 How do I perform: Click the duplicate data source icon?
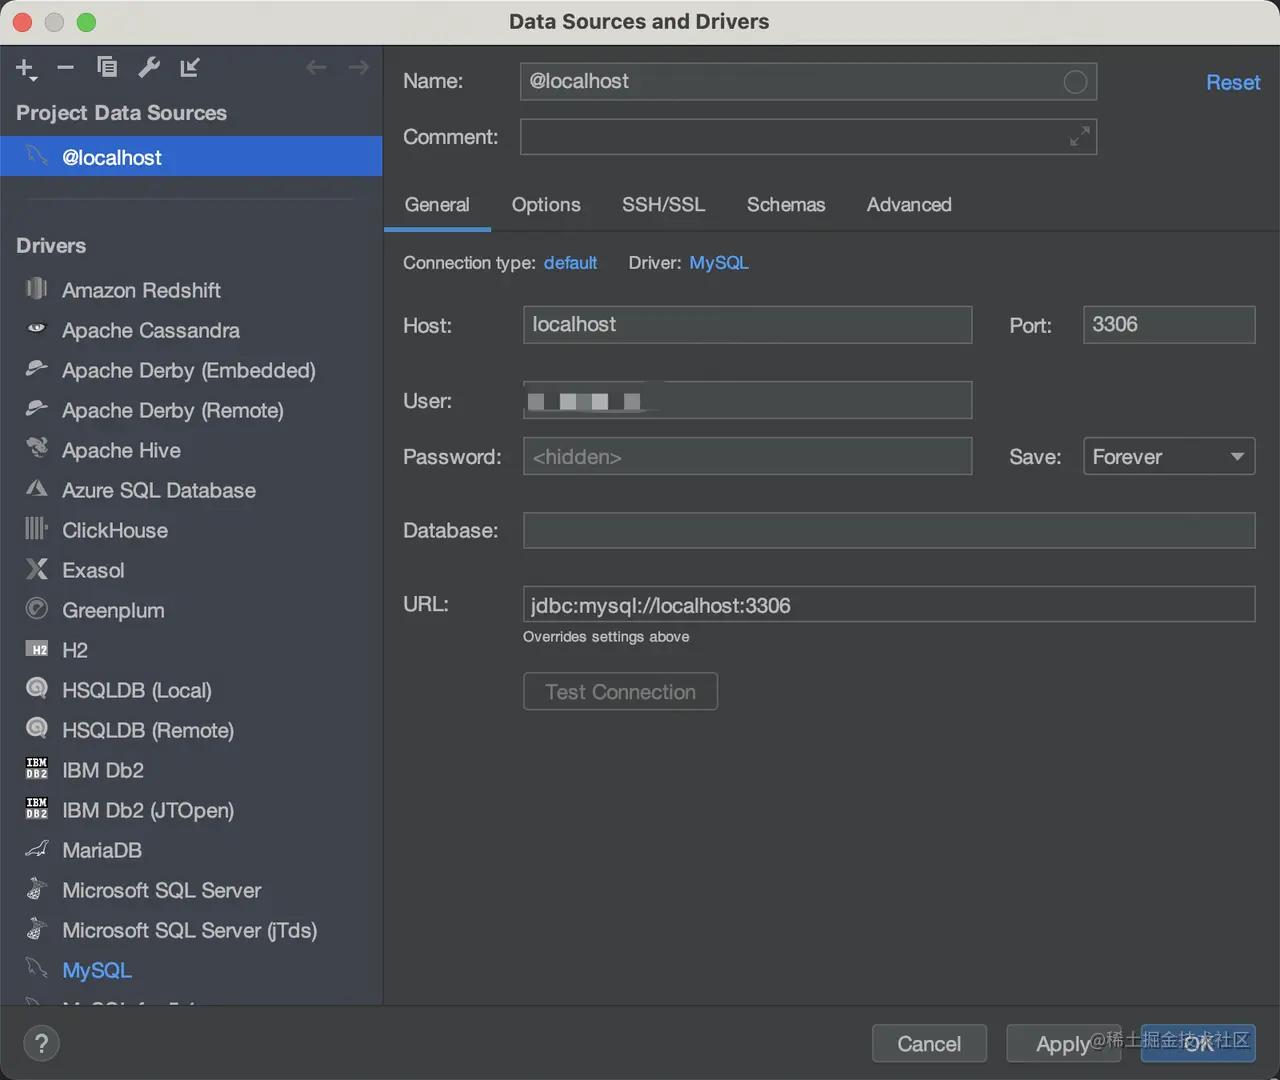pyautogui.click(x=107, y=67)
